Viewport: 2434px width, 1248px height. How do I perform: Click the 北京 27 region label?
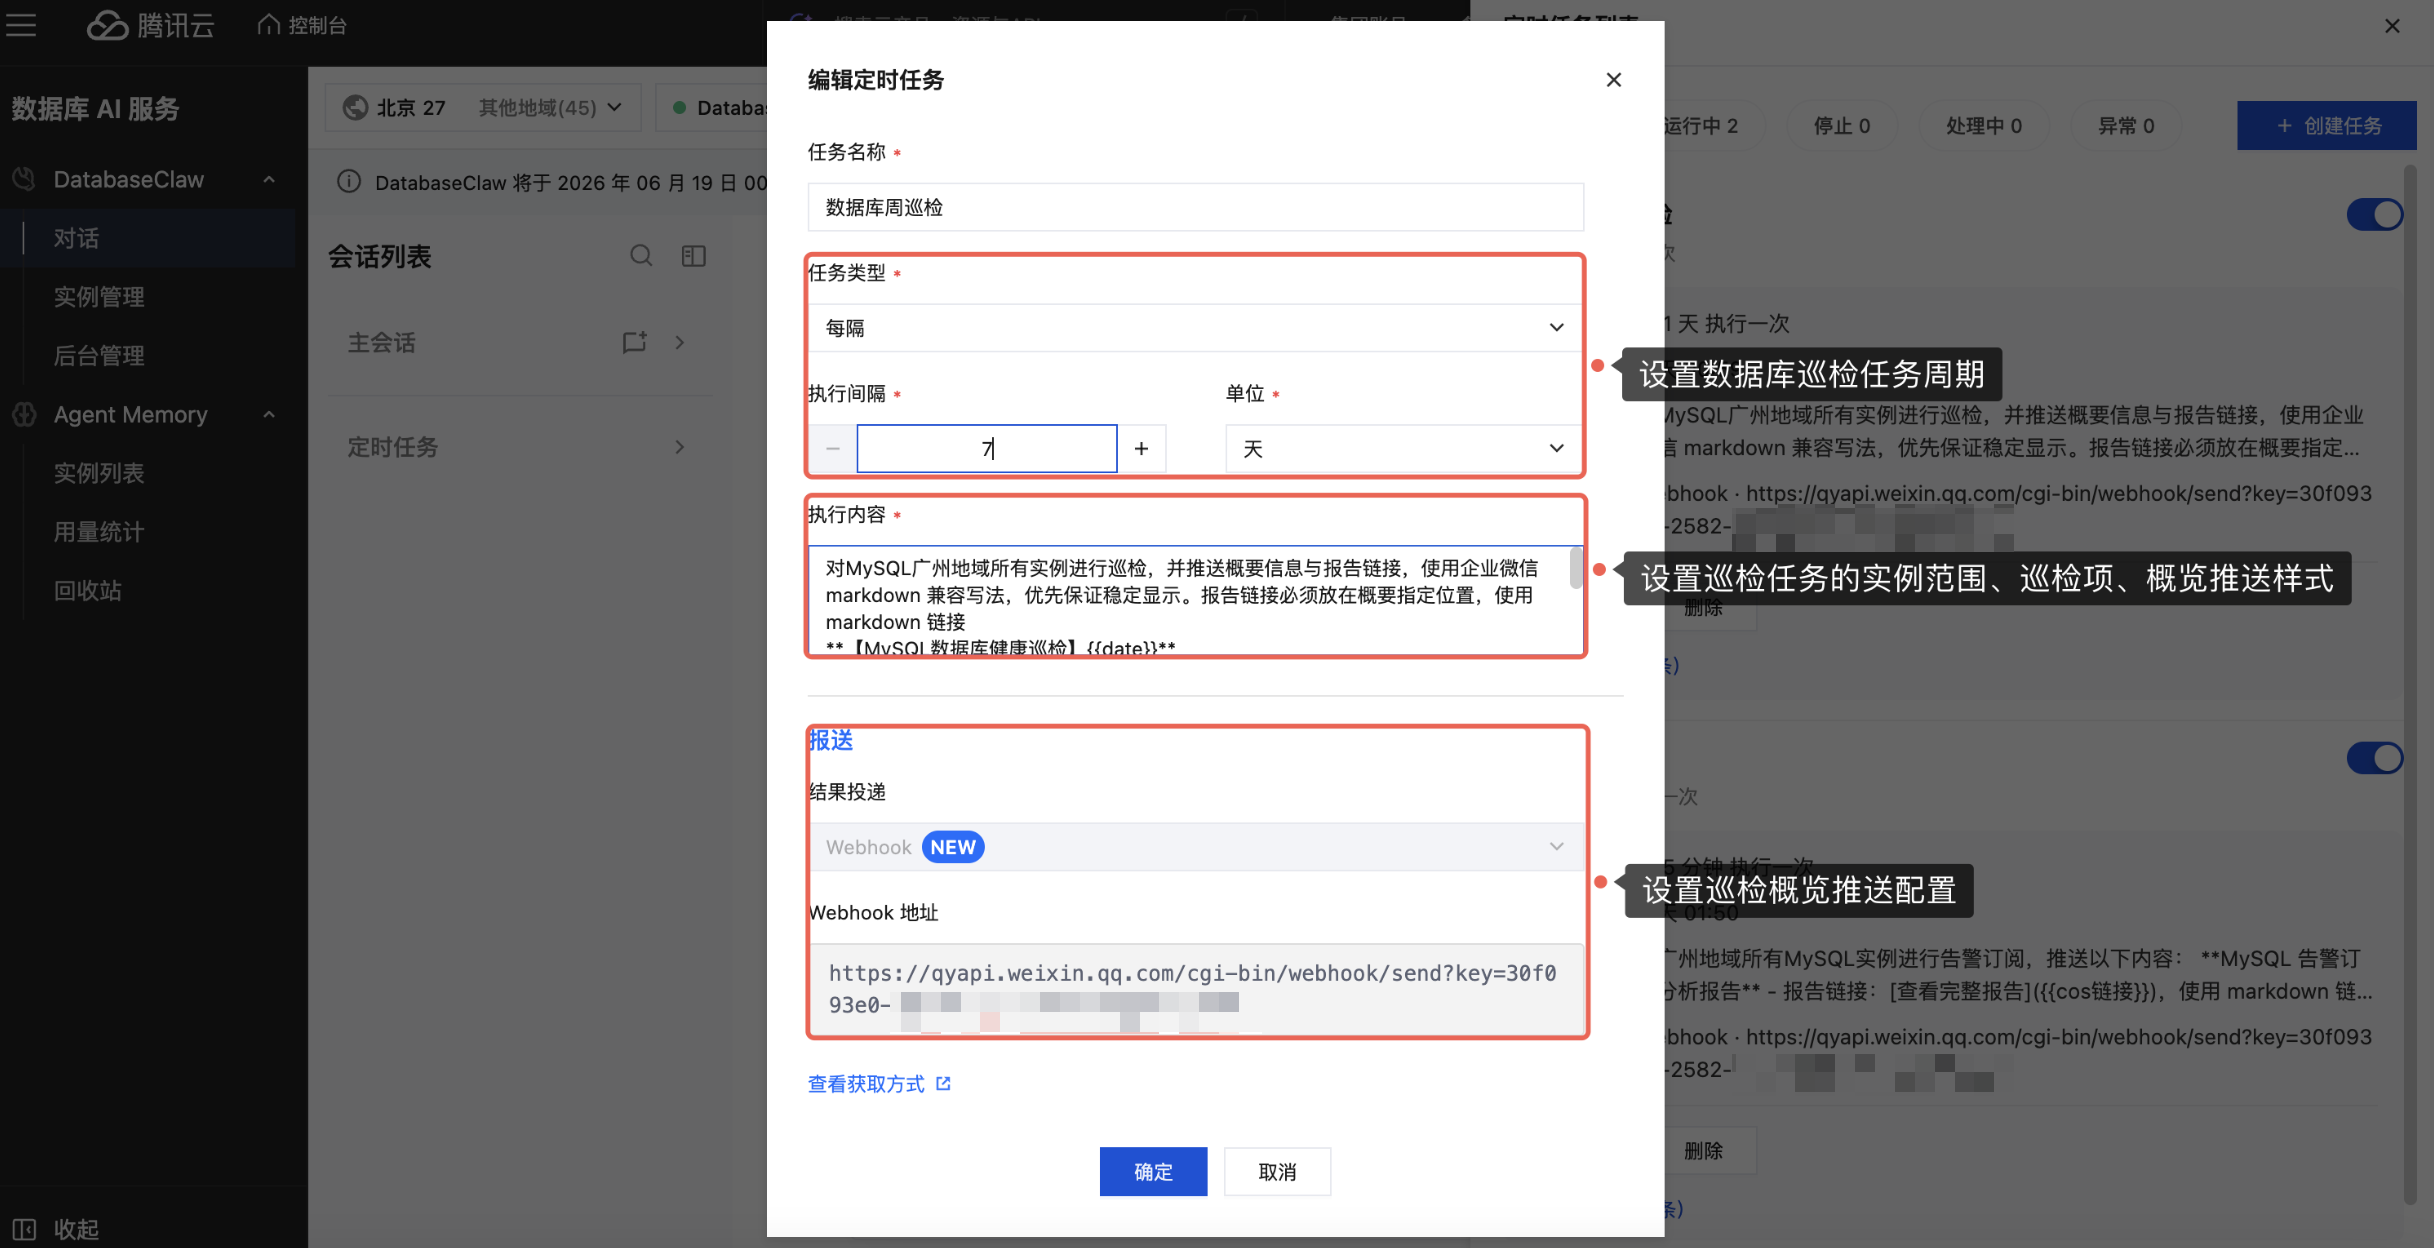coord(410,107)
